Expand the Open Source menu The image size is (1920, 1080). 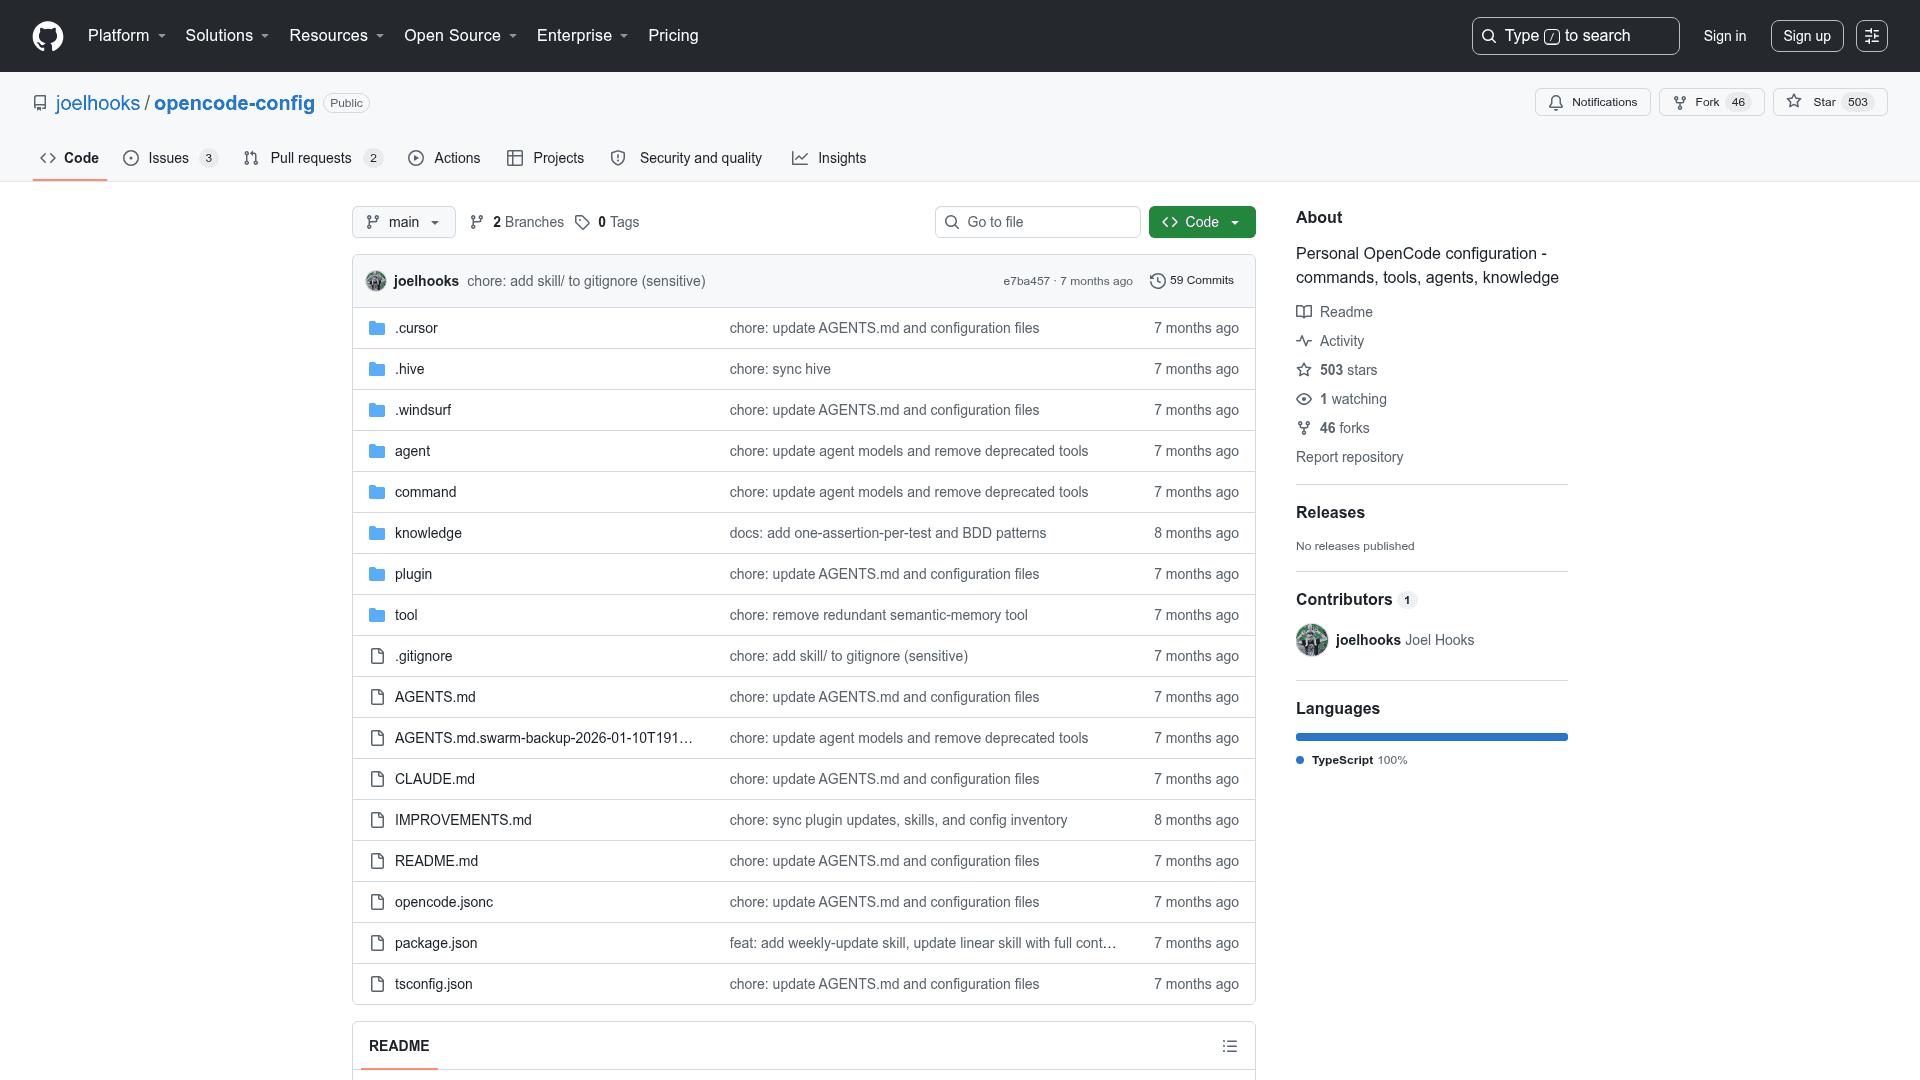click(x=461, y=36)
